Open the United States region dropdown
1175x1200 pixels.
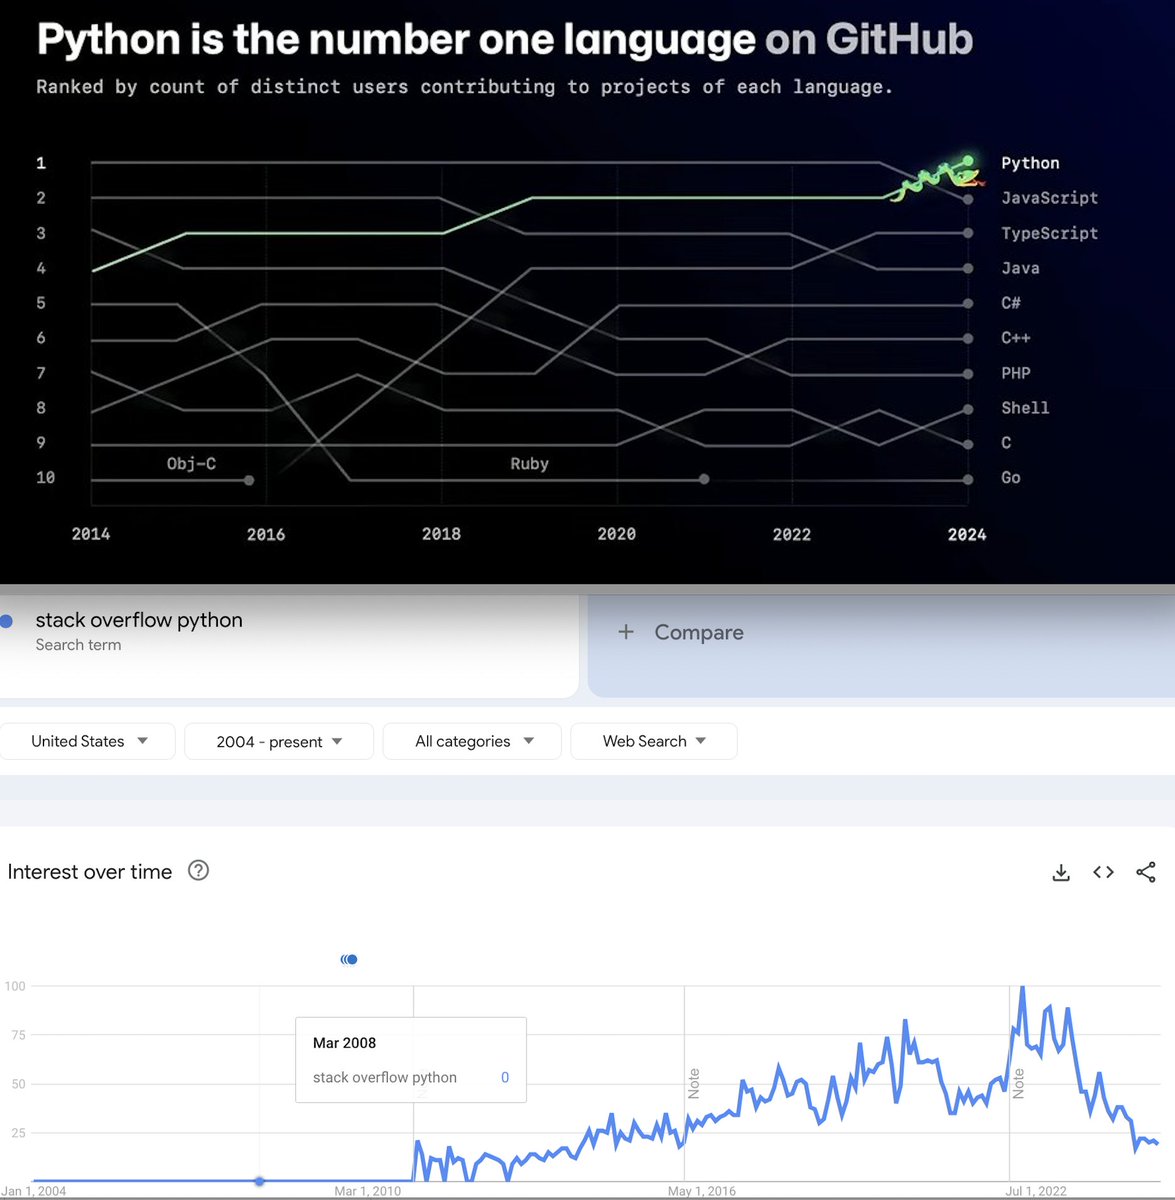pyautogui.click(x=88, y=741)
